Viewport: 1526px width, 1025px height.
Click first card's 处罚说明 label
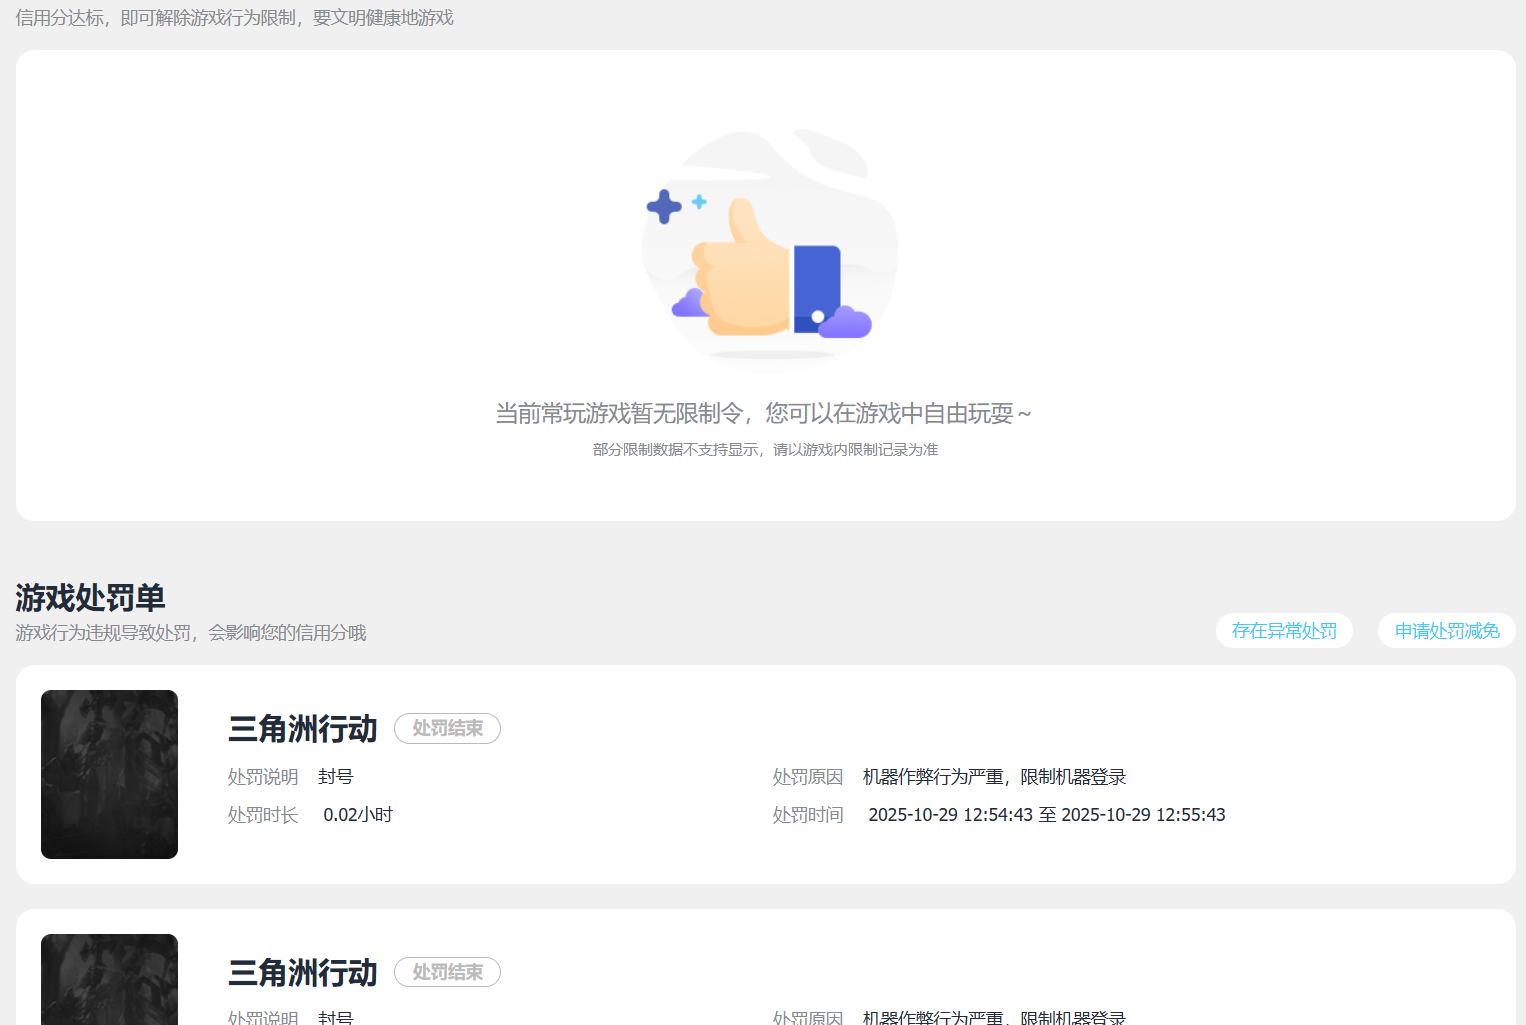[263, 777]
